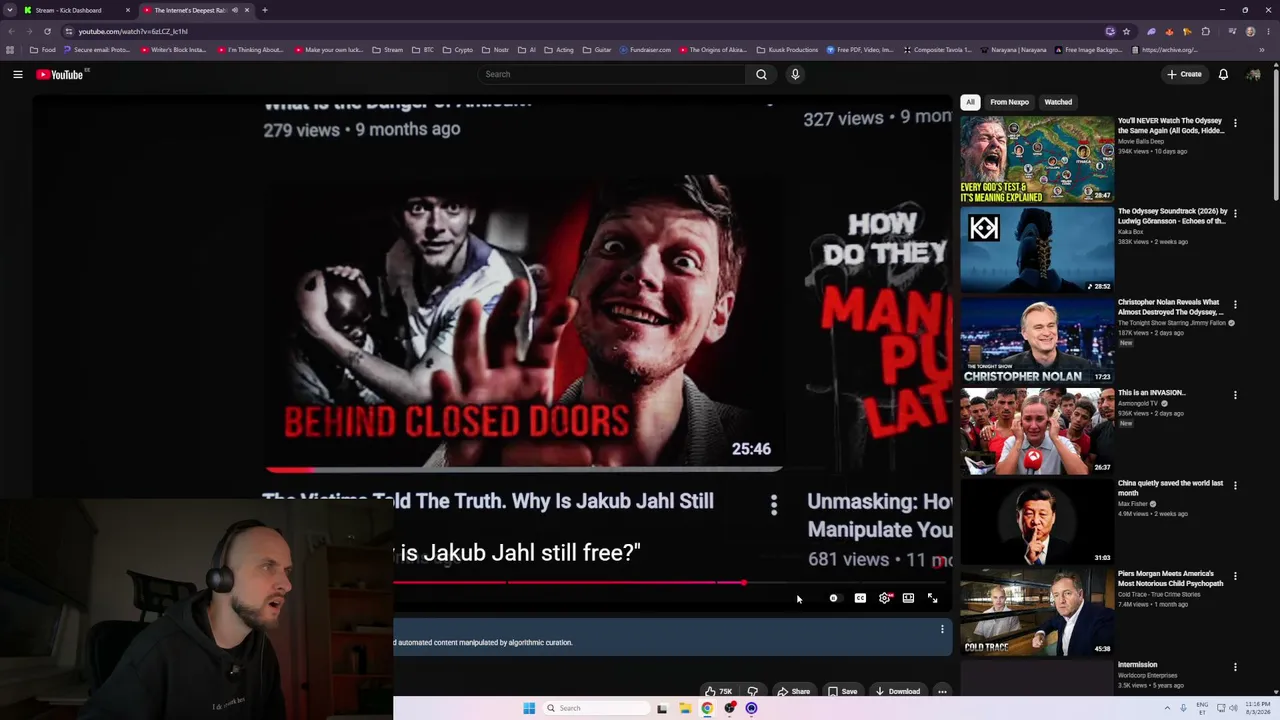Open the YouTube guide hamburger menu

coord(18,74)
